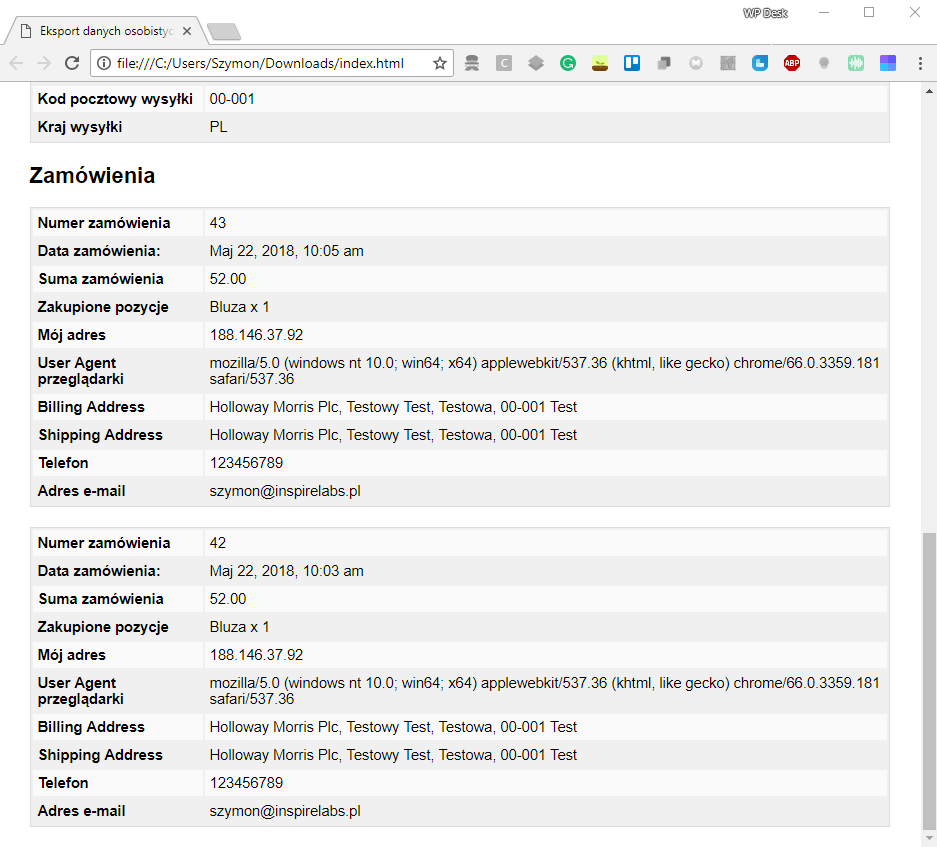
Task: Click email szymon@inspirelabs.pl in order 43
Action: pos(285,491)
